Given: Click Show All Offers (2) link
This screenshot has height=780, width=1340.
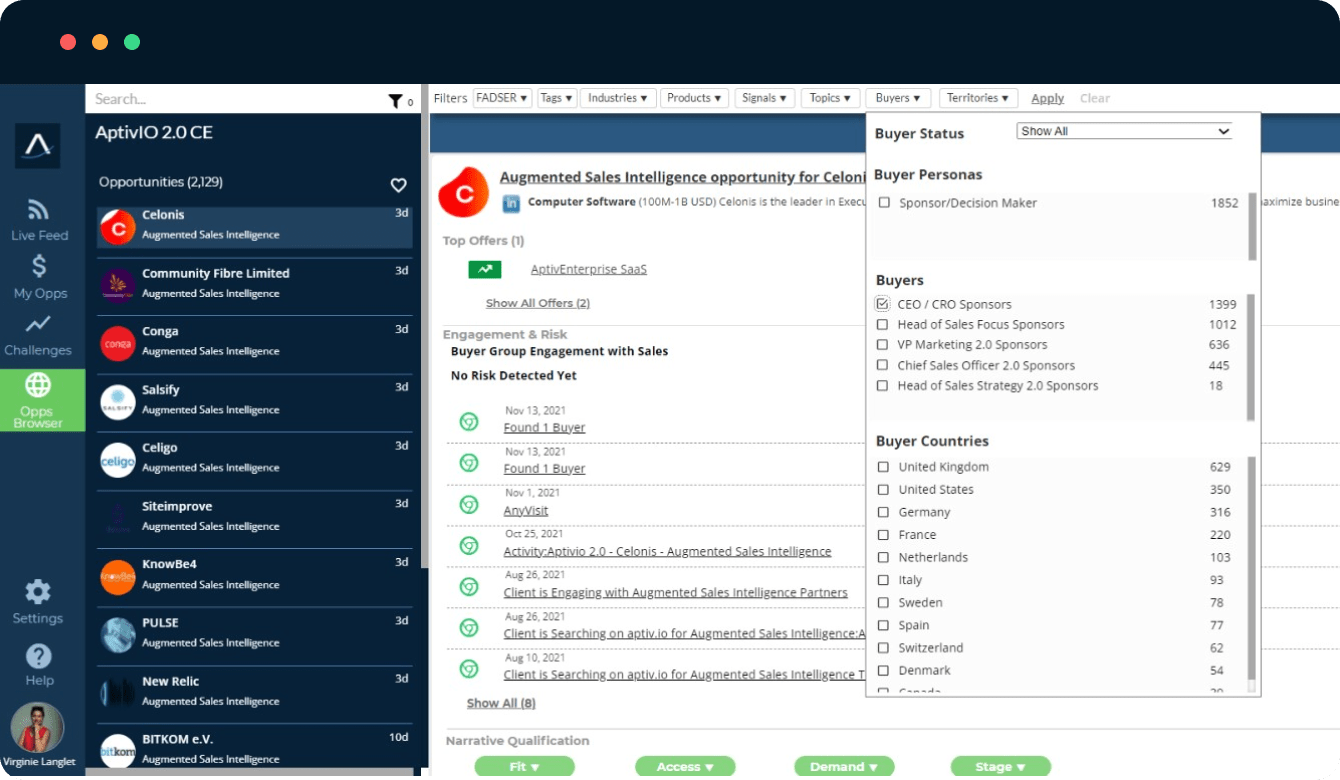Looking at the screenshot, I should pyautogui.click(x=537, y=303).
